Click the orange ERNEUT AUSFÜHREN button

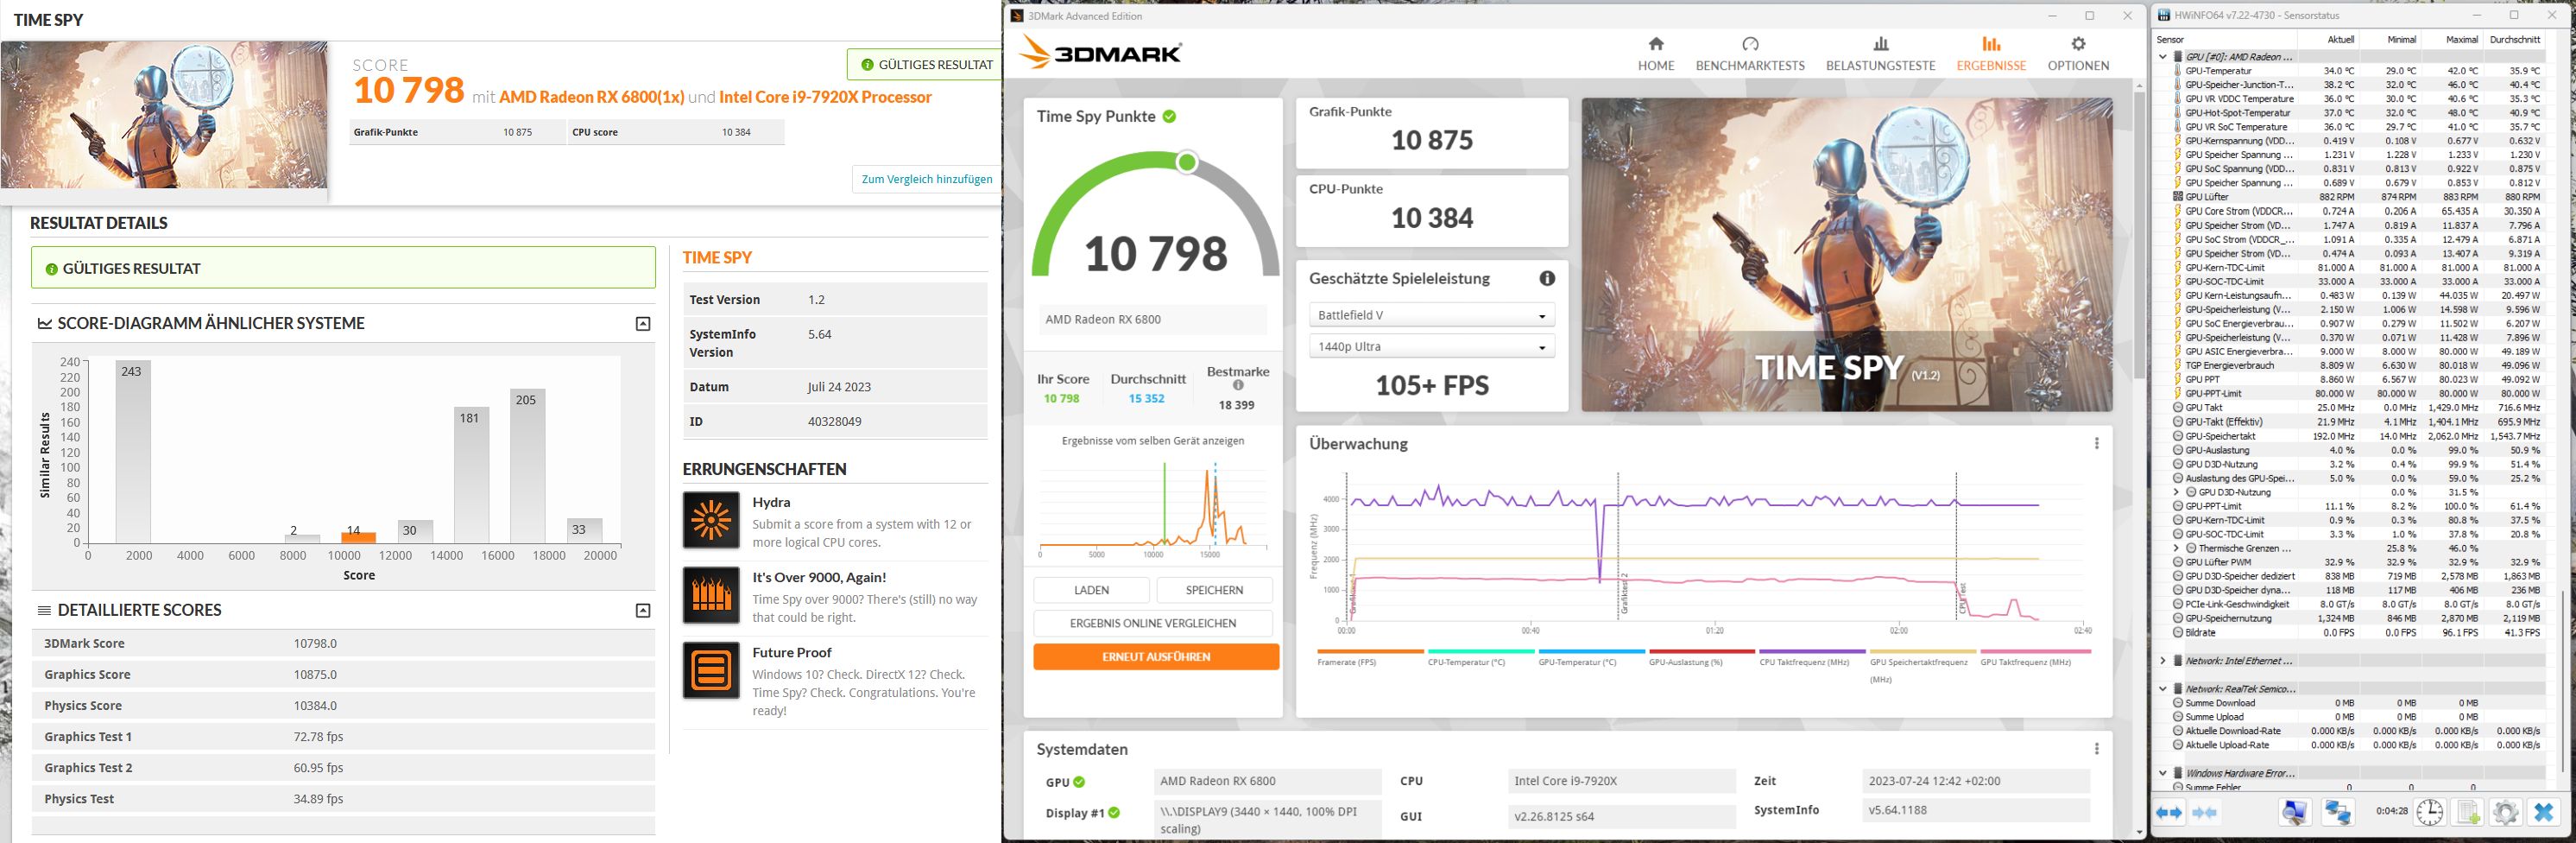(x=1156, y=657)
